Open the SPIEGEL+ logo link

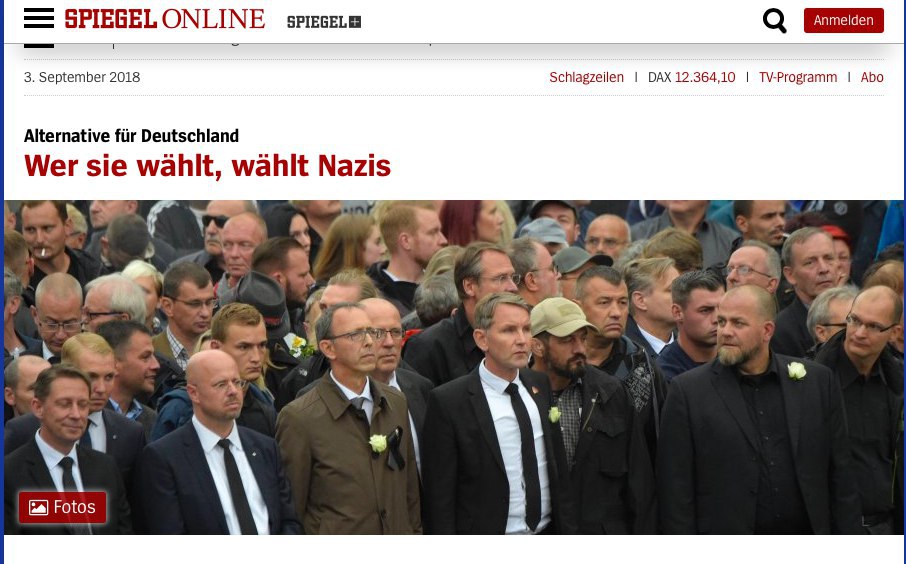tap(324, 22)
